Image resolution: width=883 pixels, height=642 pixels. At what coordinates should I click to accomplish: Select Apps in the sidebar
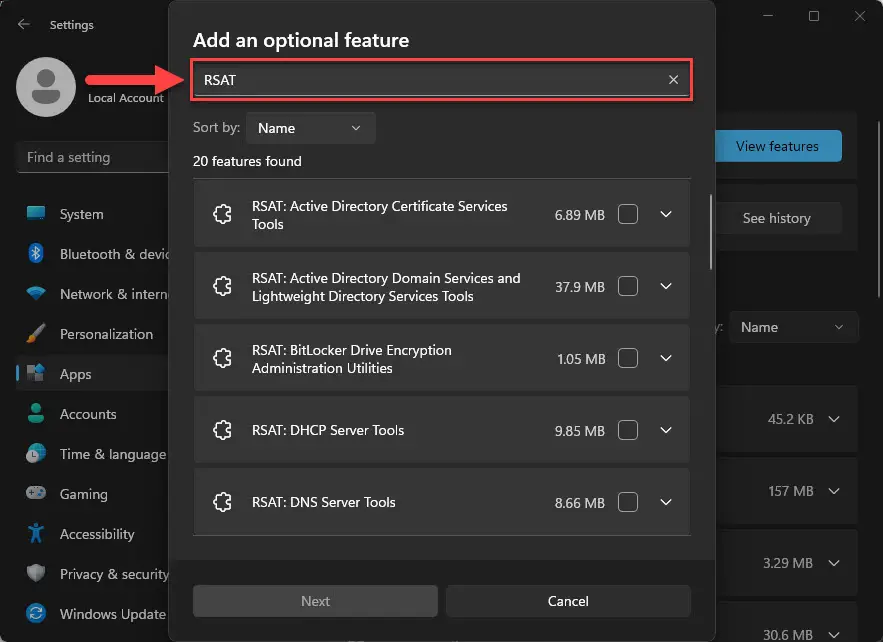(x=93, y=374)
